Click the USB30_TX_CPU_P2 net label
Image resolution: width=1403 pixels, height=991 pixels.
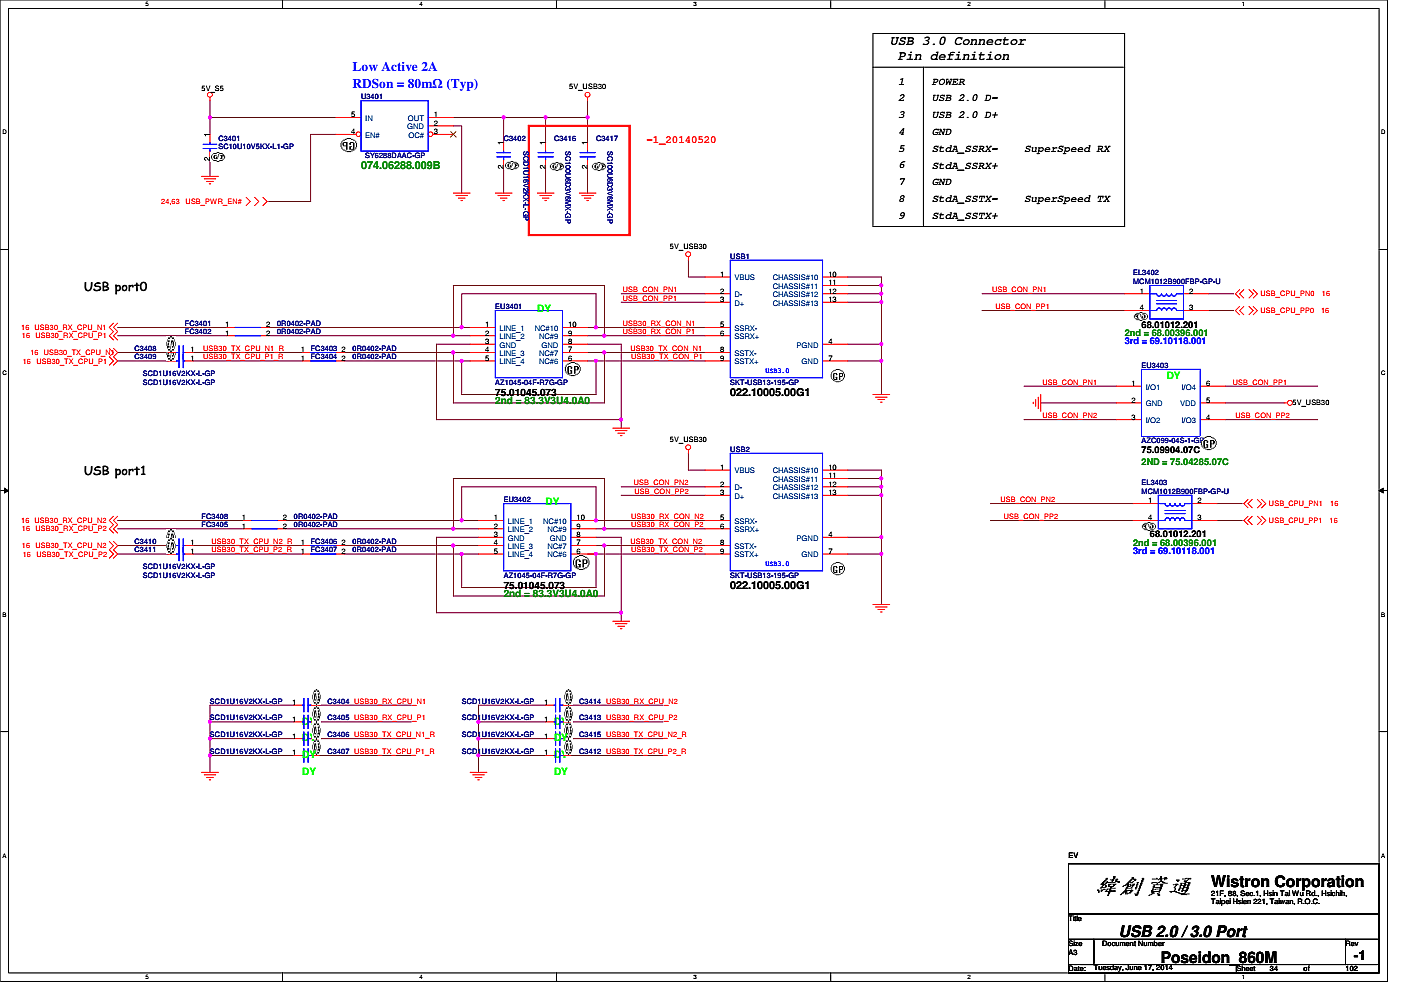tap(72, 554)
